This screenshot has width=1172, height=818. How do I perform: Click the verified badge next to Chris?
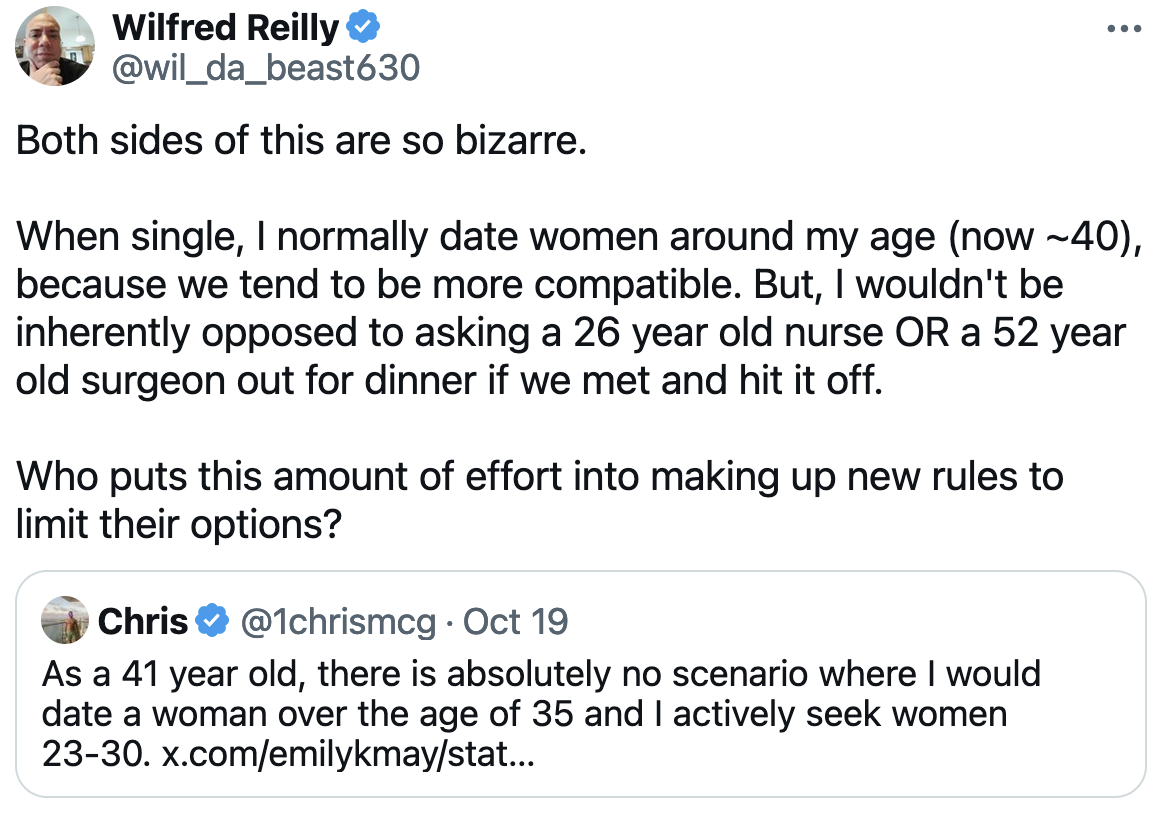pos(211,622)
